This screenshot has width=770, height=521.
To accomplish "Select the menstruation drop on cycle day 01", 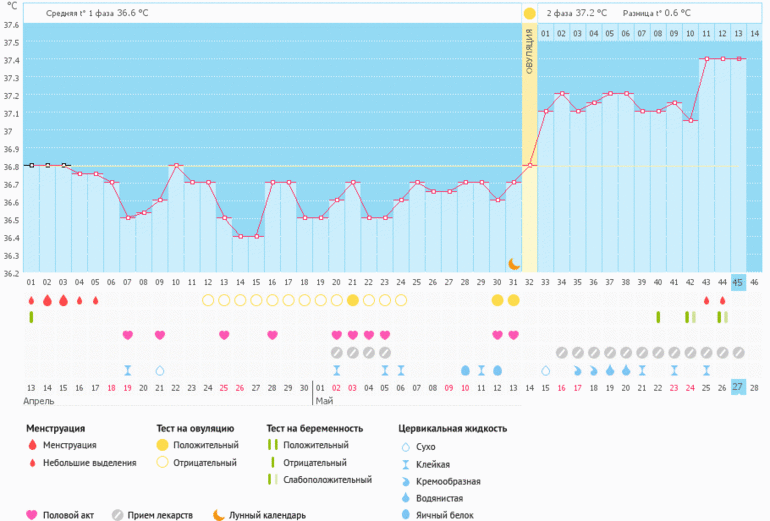I will (31, 300).
